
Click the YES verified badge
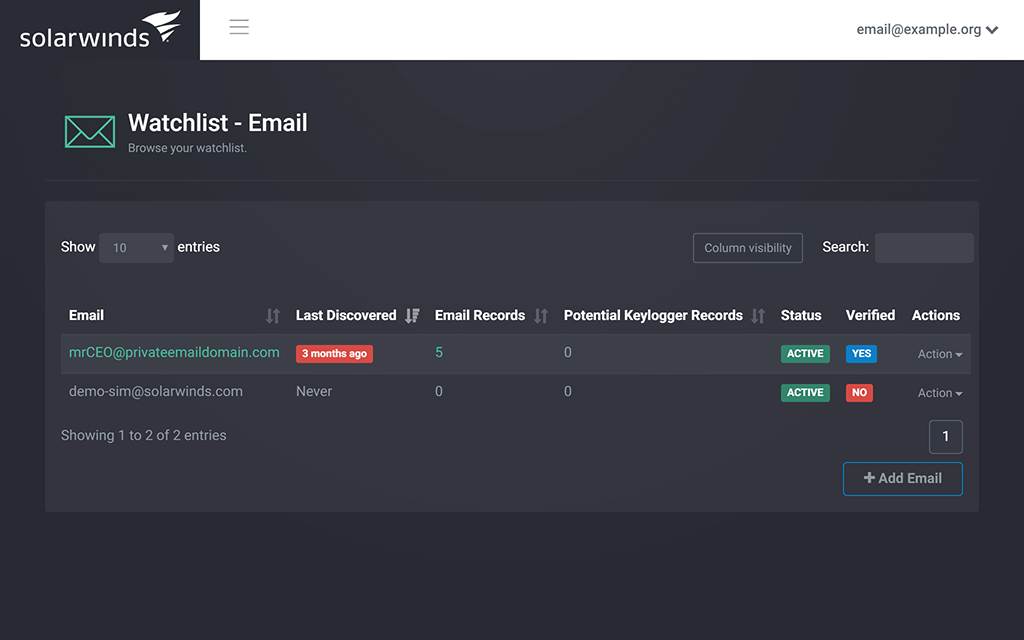click(x=861, y=353)
